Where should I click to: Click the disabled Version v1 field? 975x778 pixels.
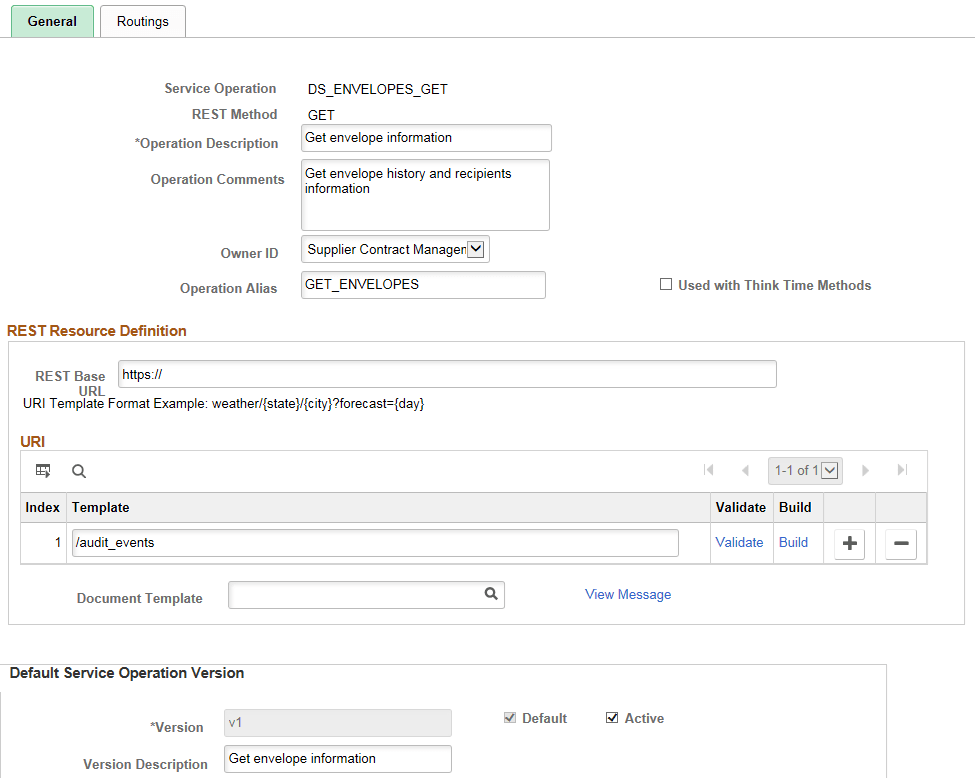point(338,723)
